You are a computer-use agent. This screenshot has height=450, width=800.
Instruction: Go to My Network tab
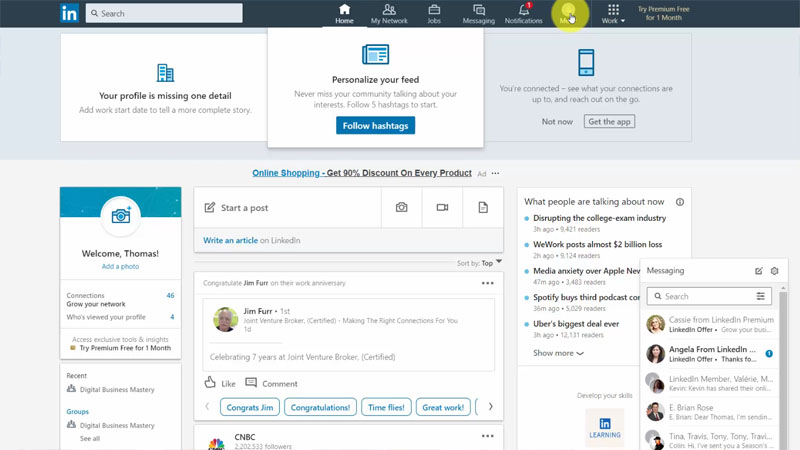point(389,13)
